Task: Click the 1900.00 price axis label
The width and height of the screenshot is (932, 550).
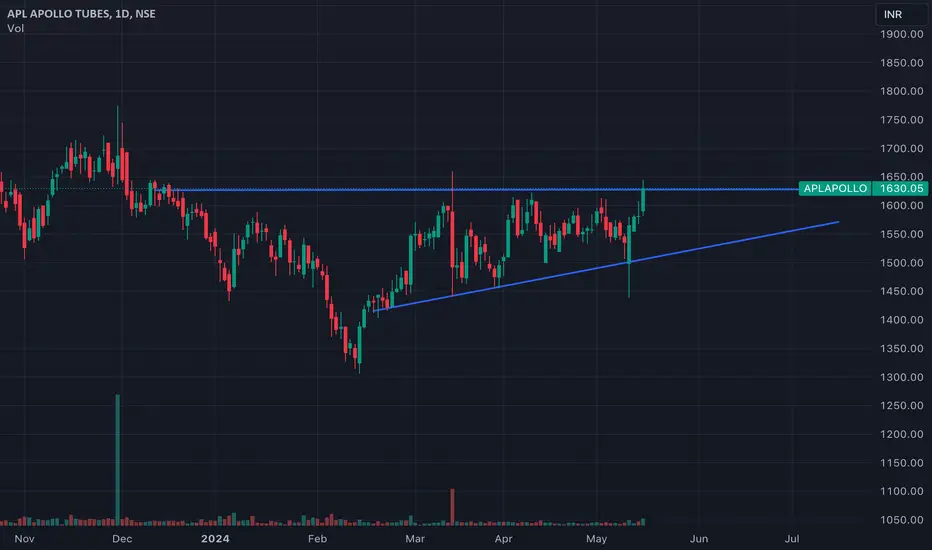Action: pos(902,34)
